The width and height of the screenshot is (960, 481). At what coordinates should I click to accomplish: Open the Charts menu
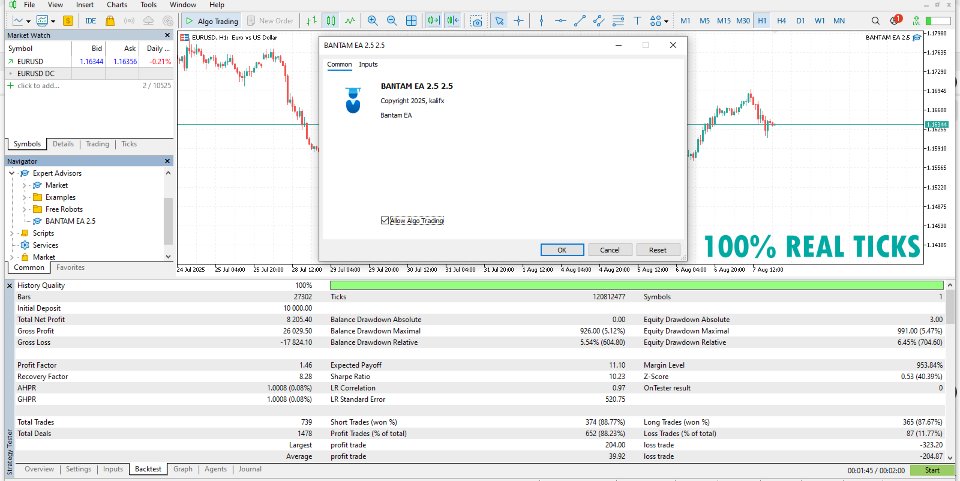tap(116, 4)
